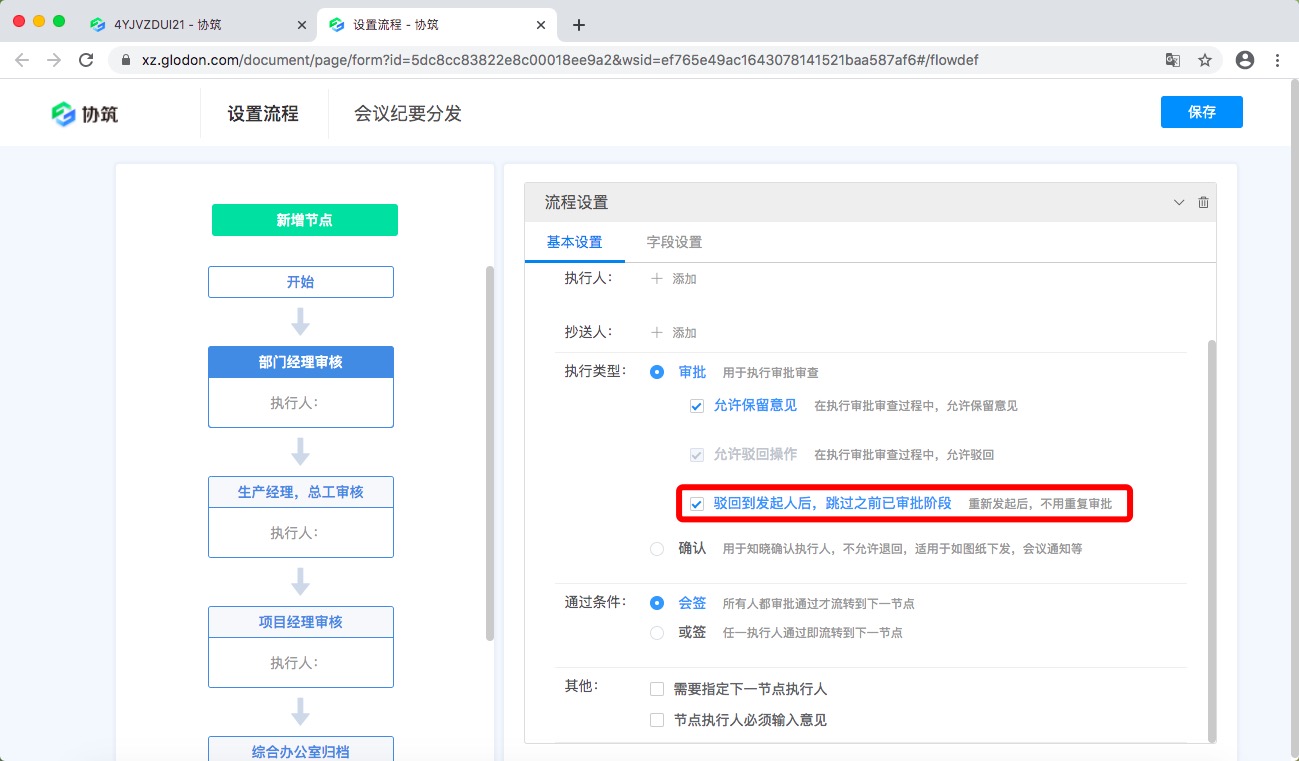Open the Google Translate icon in address bar

pos(1172,60)
